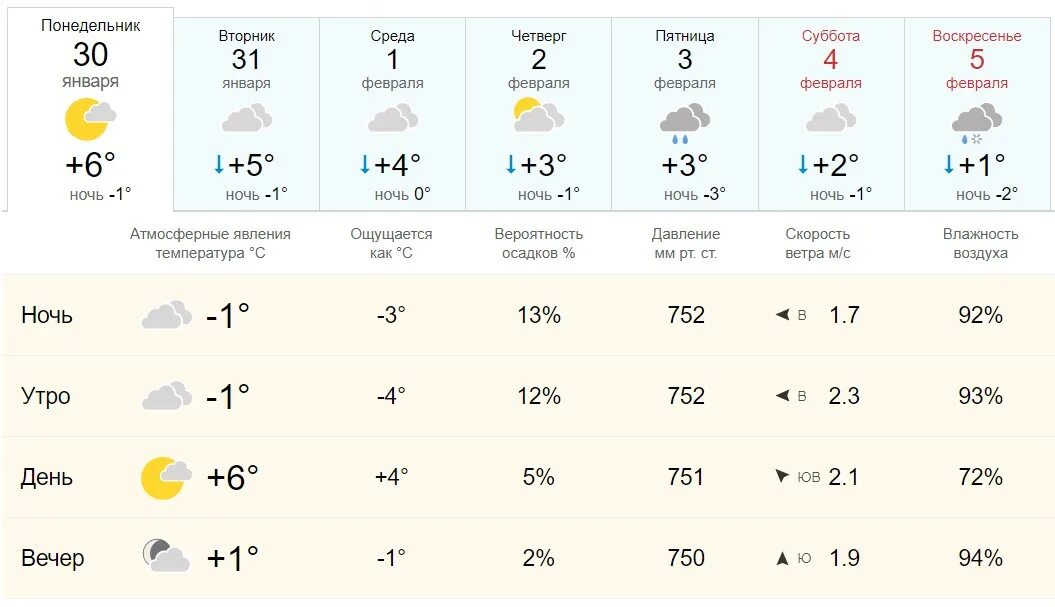Open Wednesday 1 February forecast tab
Viewport: 1055px width, 607px height.
click(392, 114)
